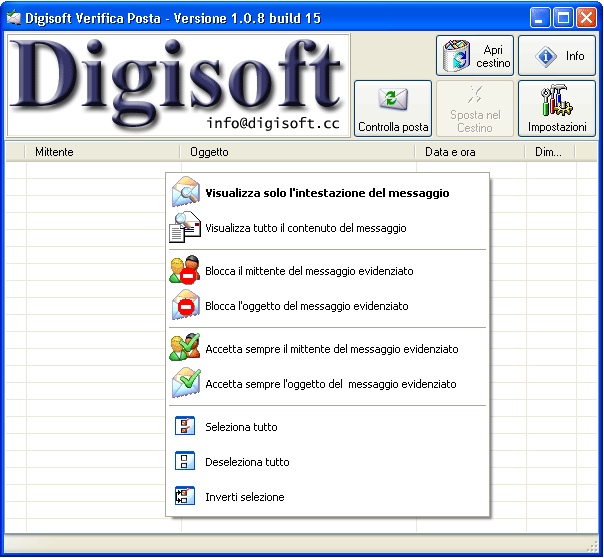This screenshot has height=558, width=604.
Task: Click the Dim... size column header
Action: (549, 152)
